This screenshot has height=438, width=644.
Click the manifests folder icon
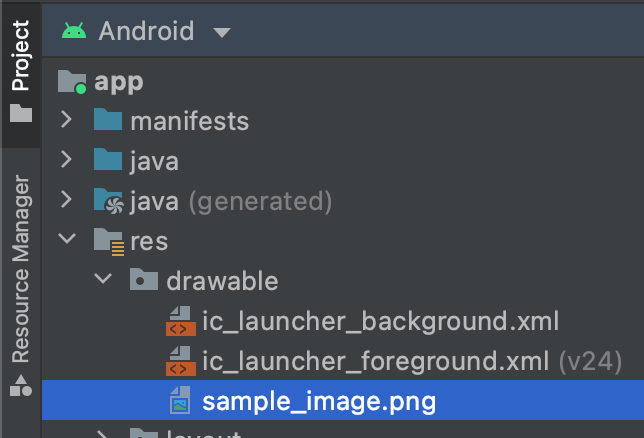tap(107, 121)
